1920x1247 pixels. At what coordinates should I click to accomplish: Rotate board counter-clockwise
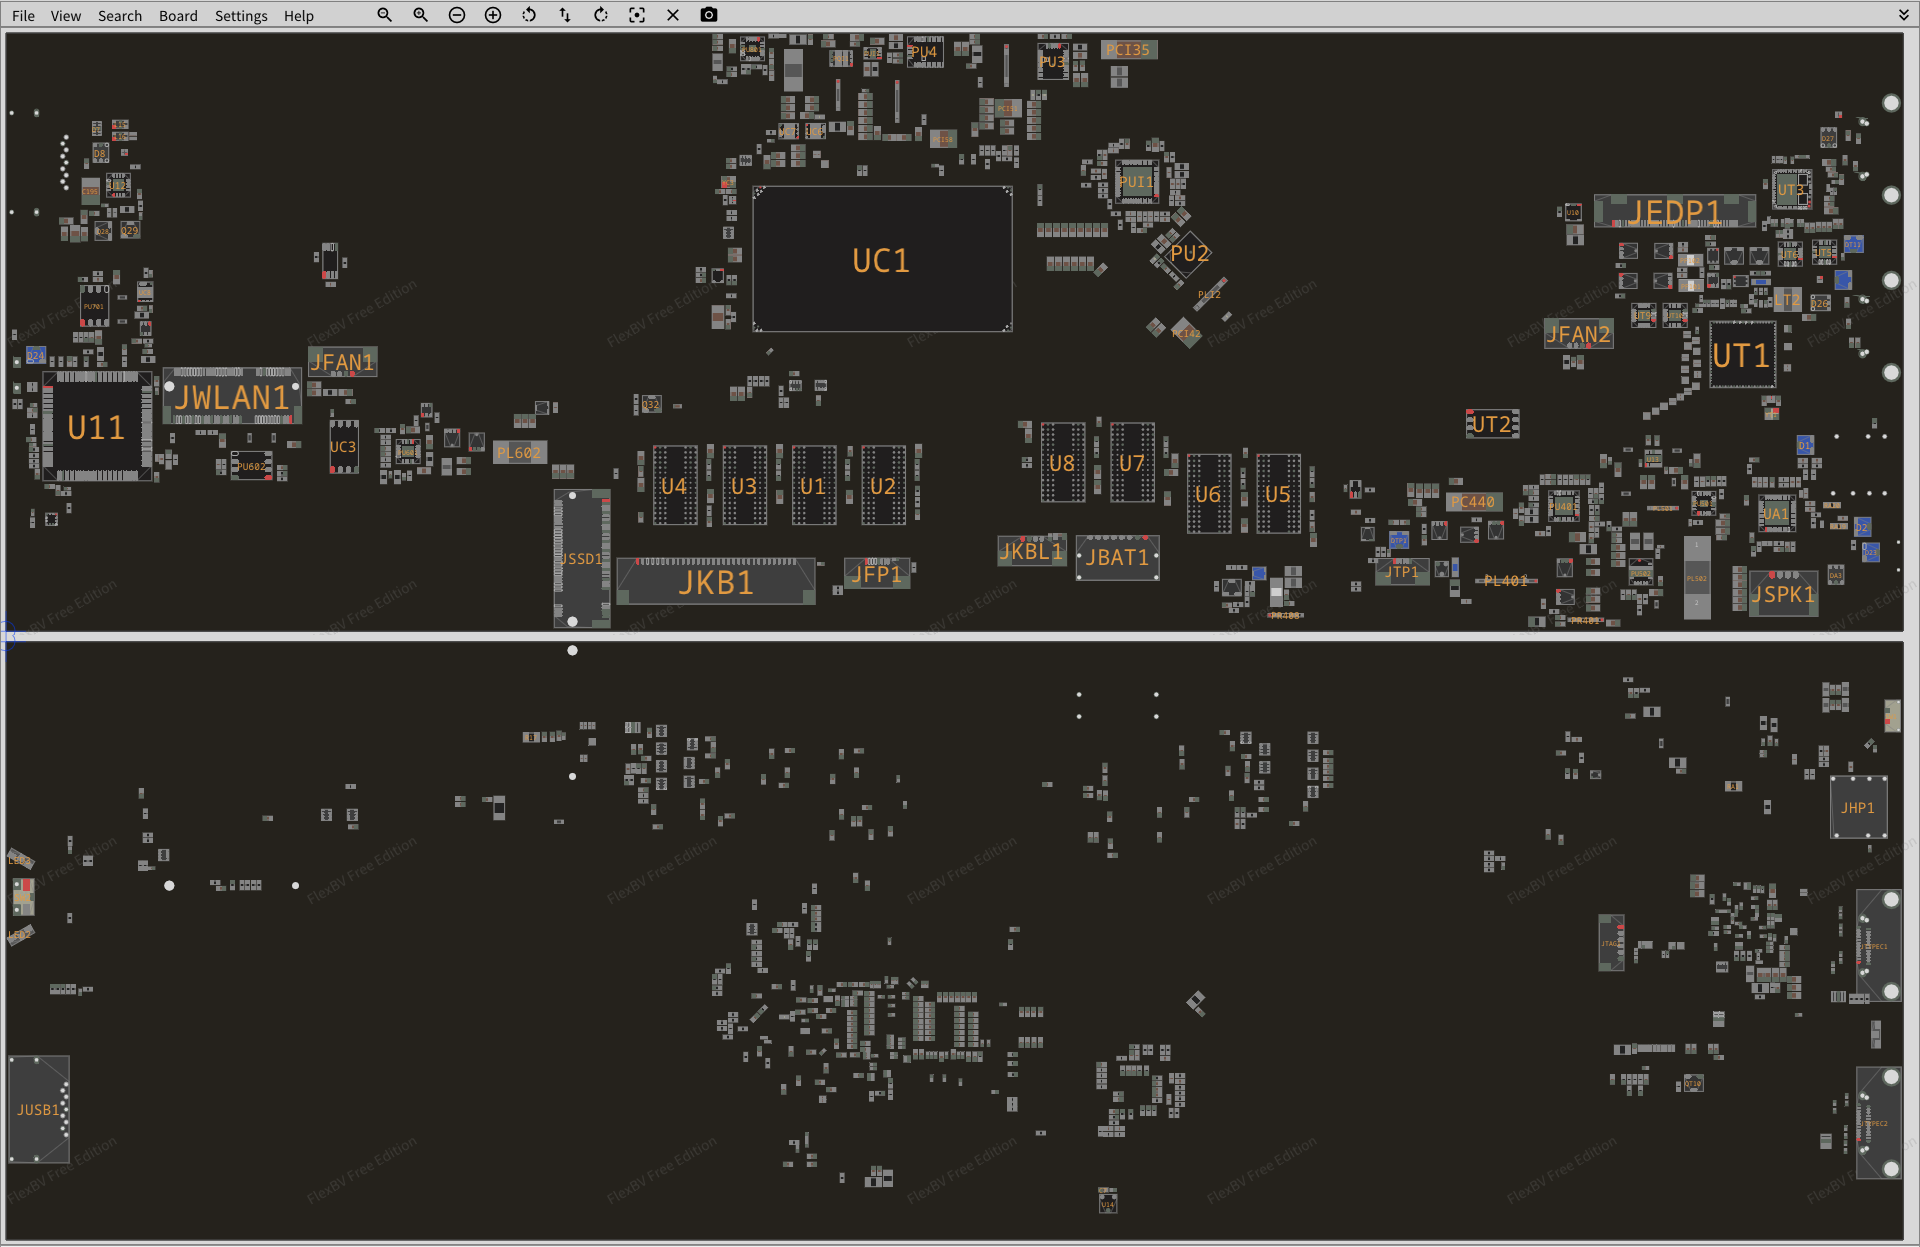(x=529, y=15)
